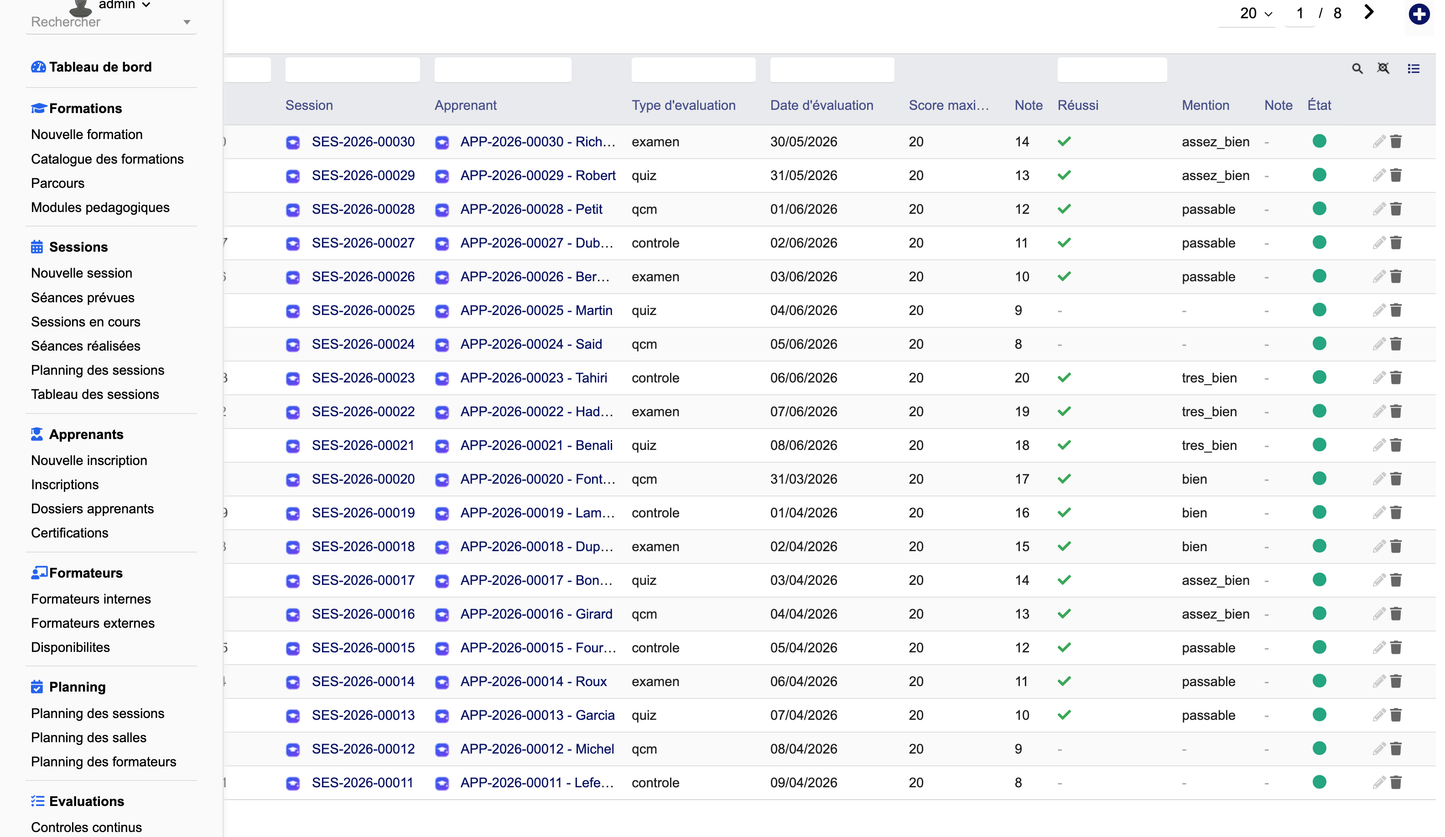Toggle the Réussi checkmark for SES-2026-00017

(1064, 580)
